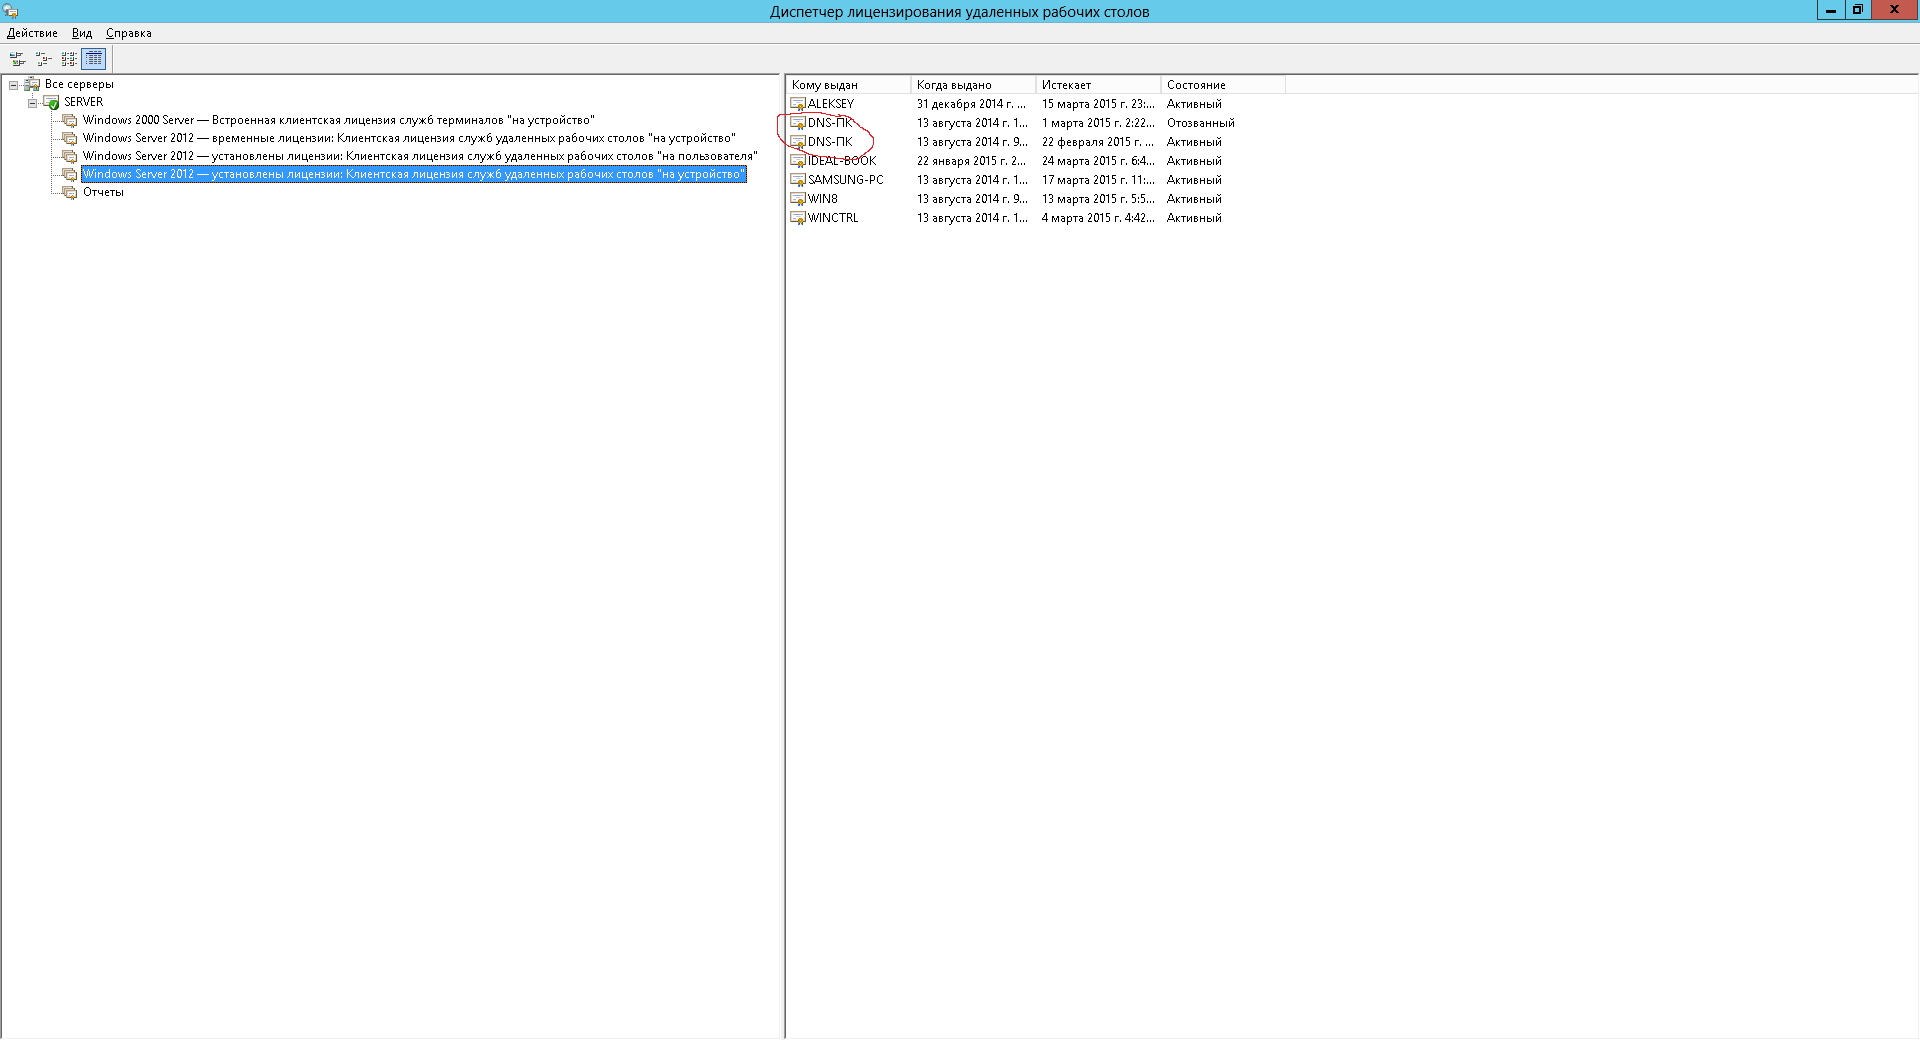1920x1040 pixels.
Task: Click issue date 22 января 2015
Action: point(971,161)
